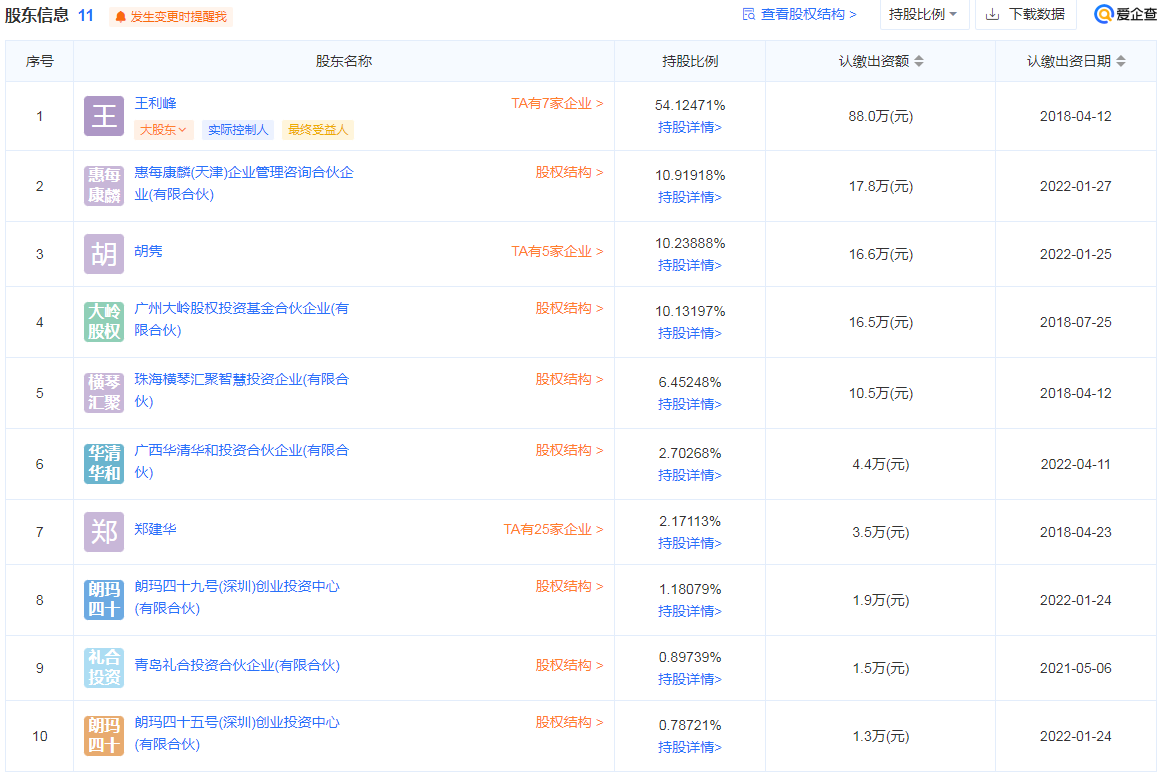The image size is (1160, 776).
Task: Click the 最终受益人 tag
Action: (x=317, y=130)
